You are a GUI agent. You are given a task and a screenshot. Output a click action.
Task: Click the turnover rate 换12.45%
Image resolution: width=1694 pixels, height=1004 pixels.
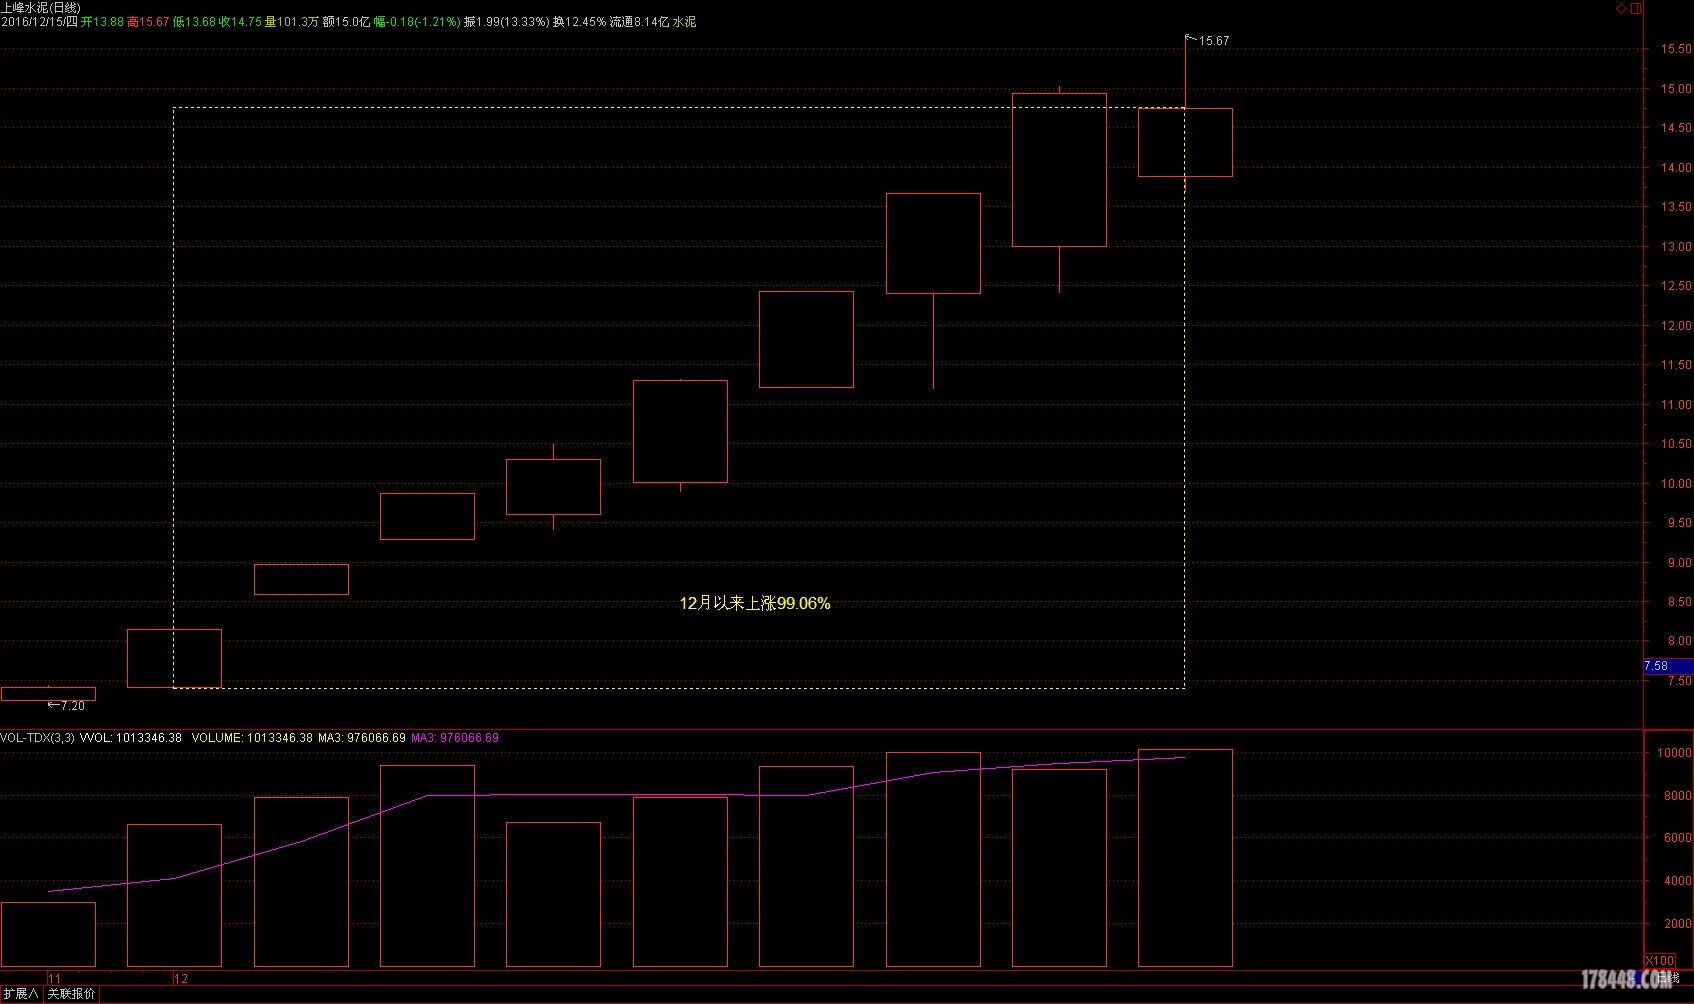pos(580,21)
